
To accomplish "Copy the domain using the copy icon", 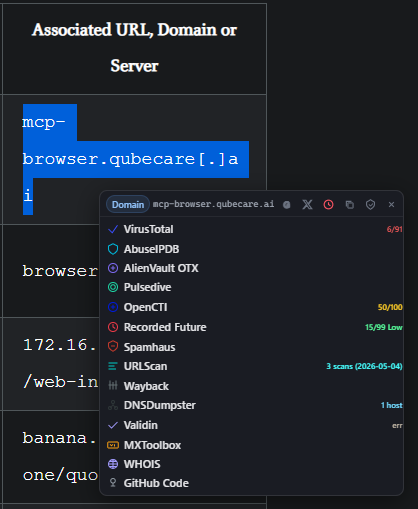I will point(349,204).
